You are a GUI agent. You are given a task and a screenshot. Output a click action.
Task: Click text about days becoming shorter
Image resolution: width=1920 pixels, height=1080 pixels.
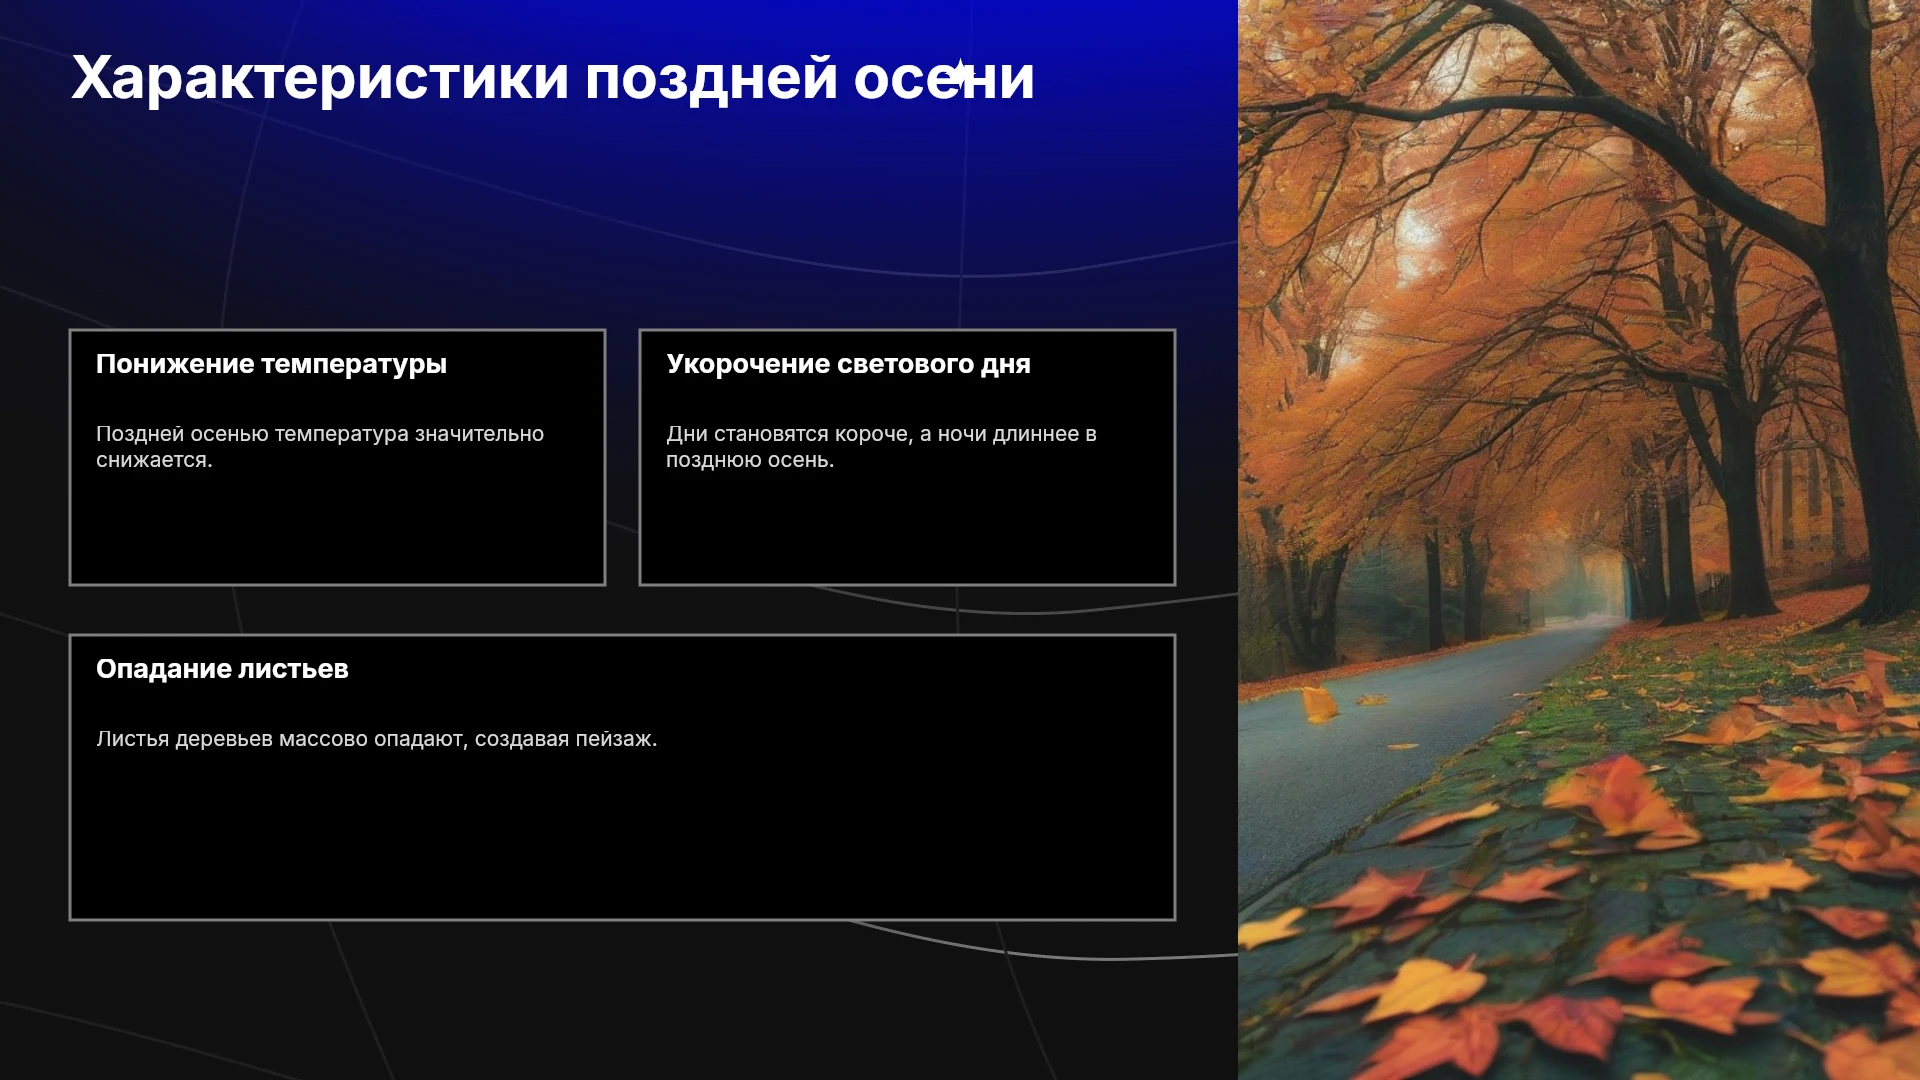point(881,447)
